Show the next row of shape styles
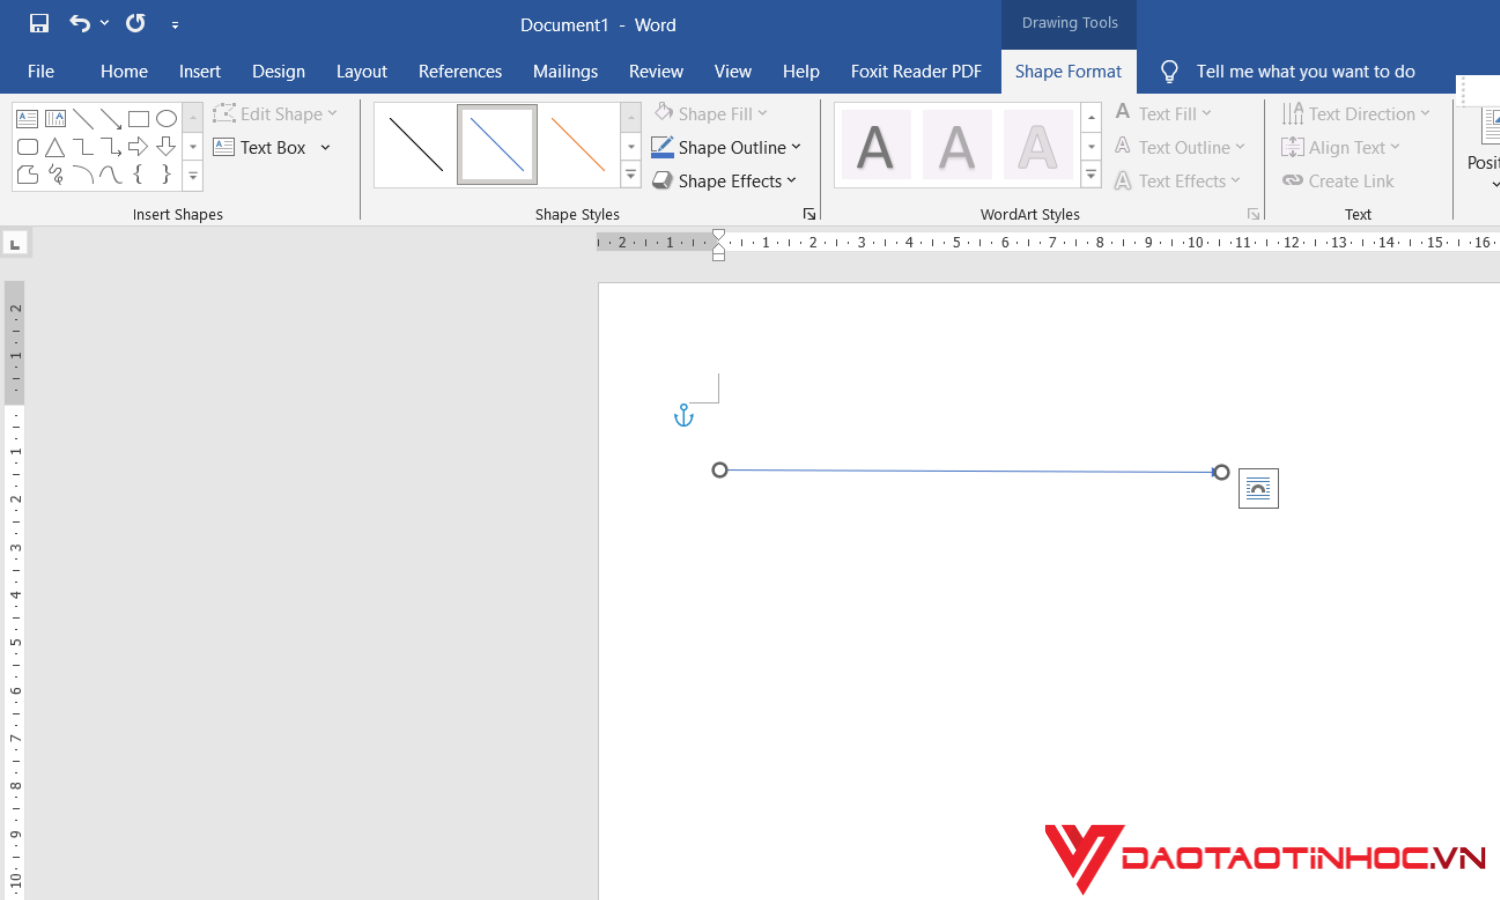 click(631, 146)
